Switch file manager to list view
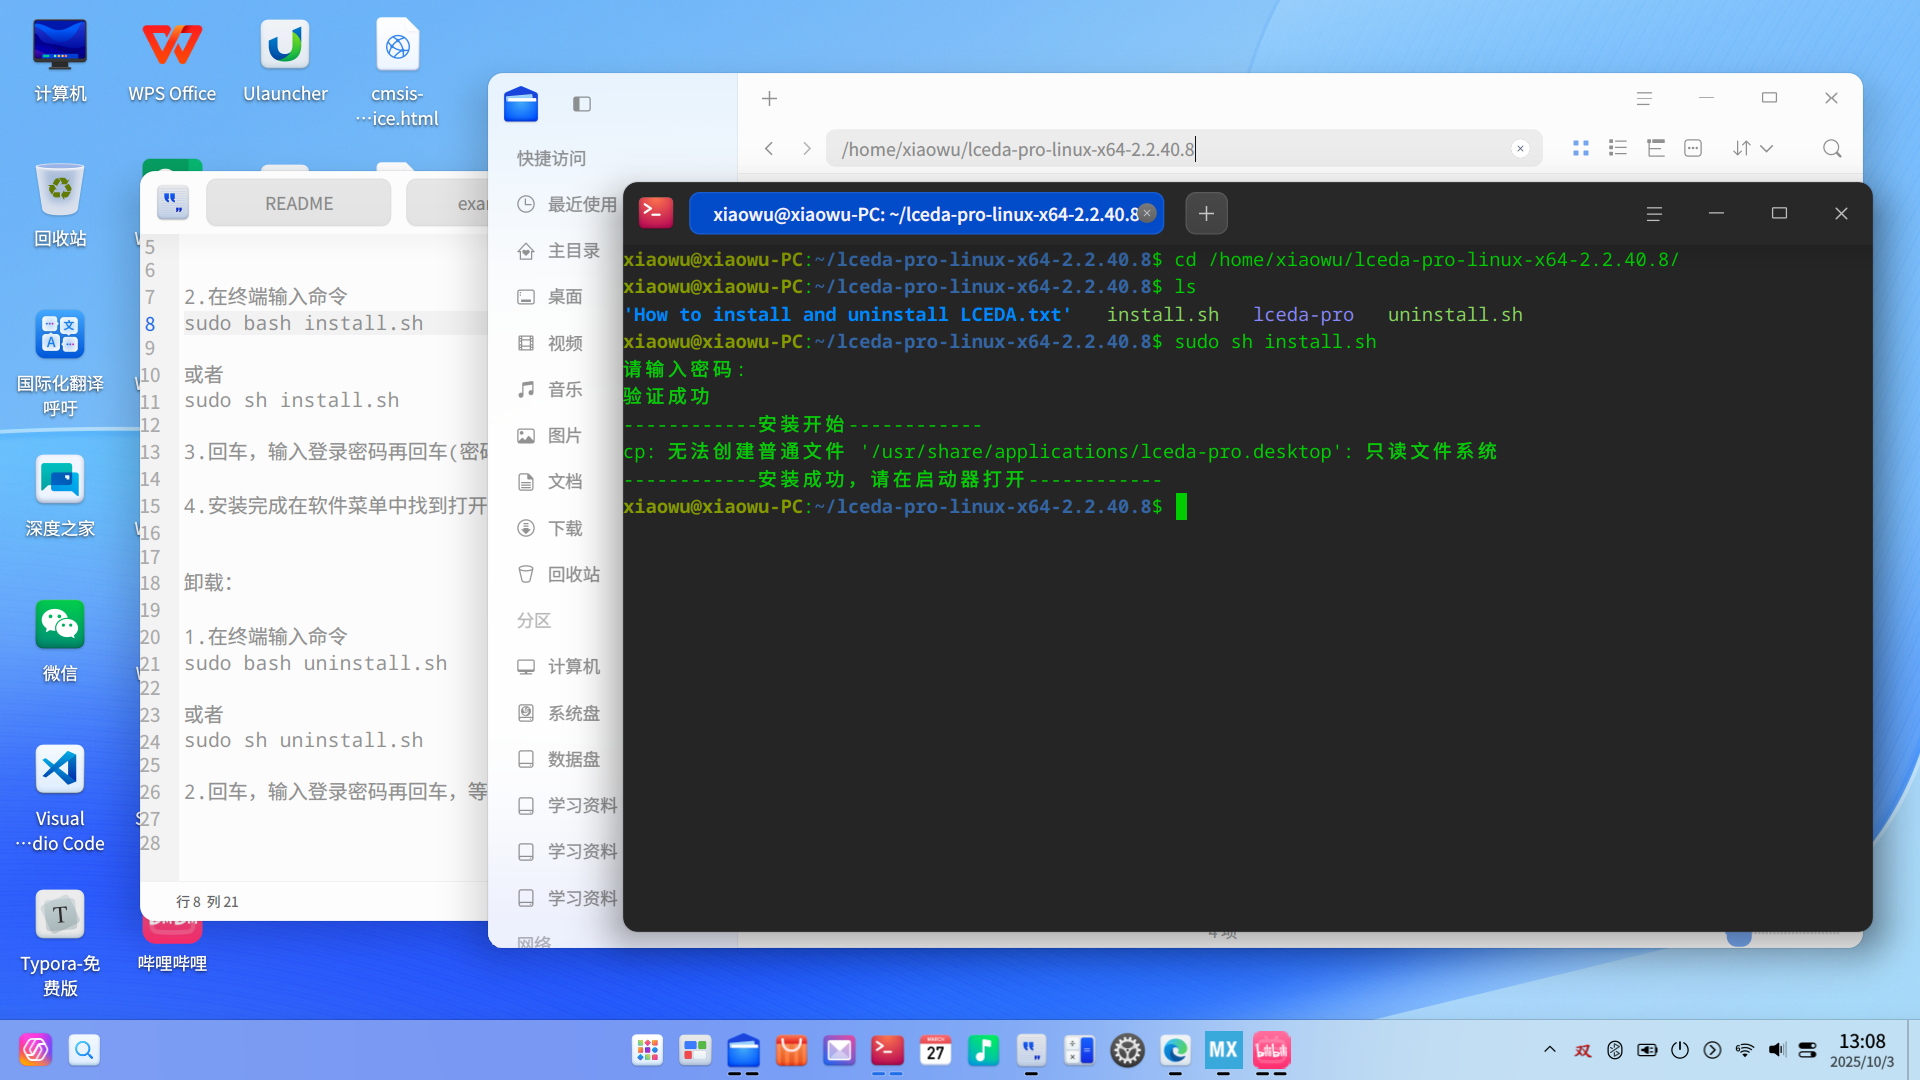The image size is (1920, 1080). pos(1618,148)
